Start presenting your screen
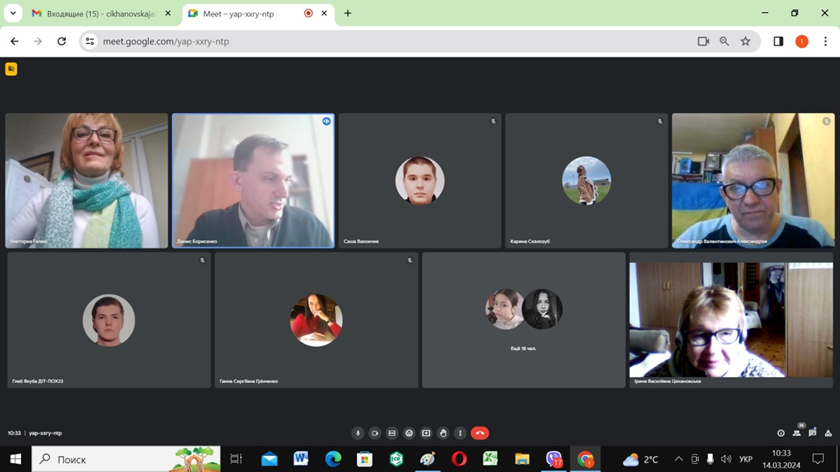 tap(426, 433)
